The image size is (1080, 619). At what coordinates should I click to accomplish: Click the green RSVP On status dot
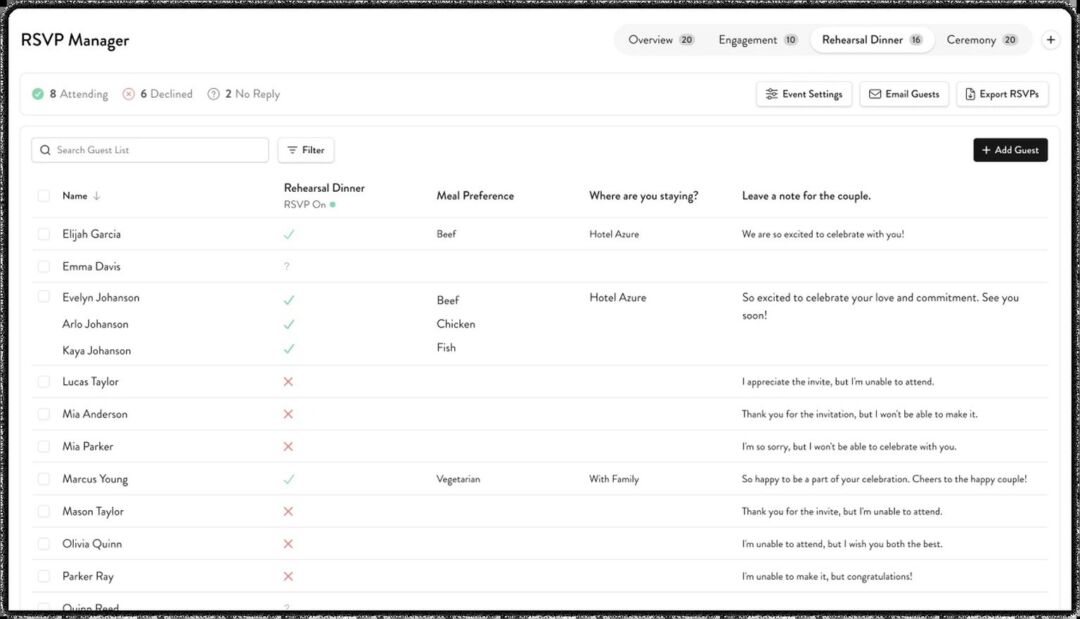tap(333, 204)
